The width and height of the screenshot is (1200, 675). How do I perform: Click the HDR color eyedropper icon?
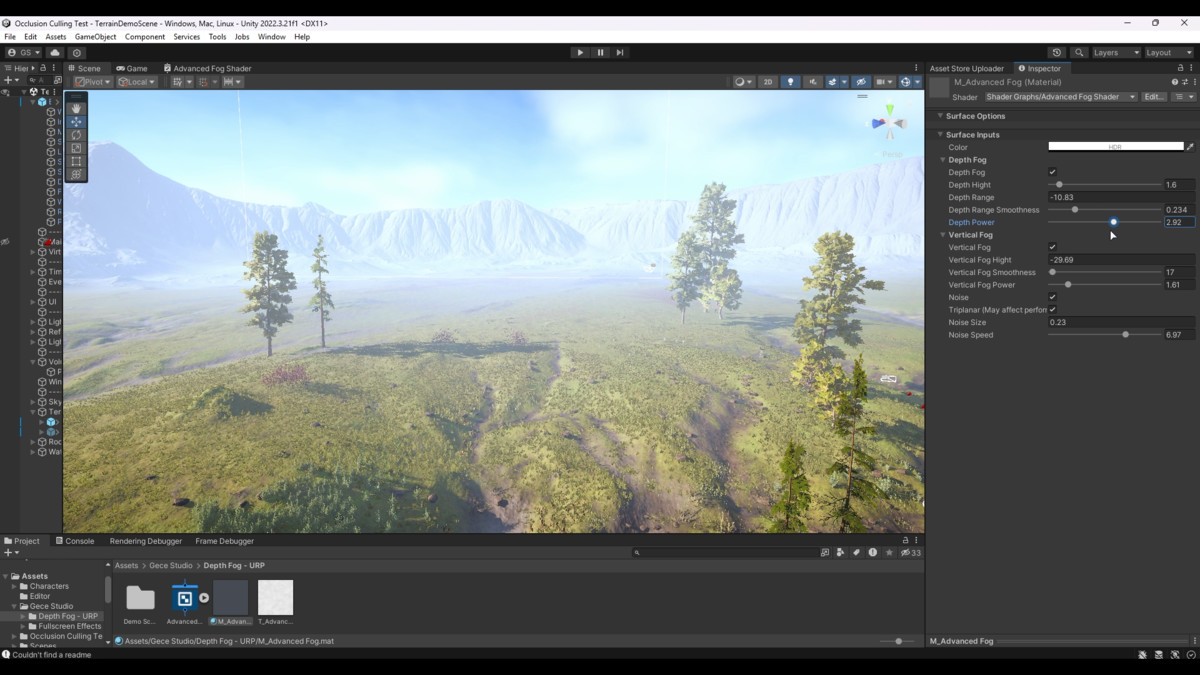point(1190,147)
